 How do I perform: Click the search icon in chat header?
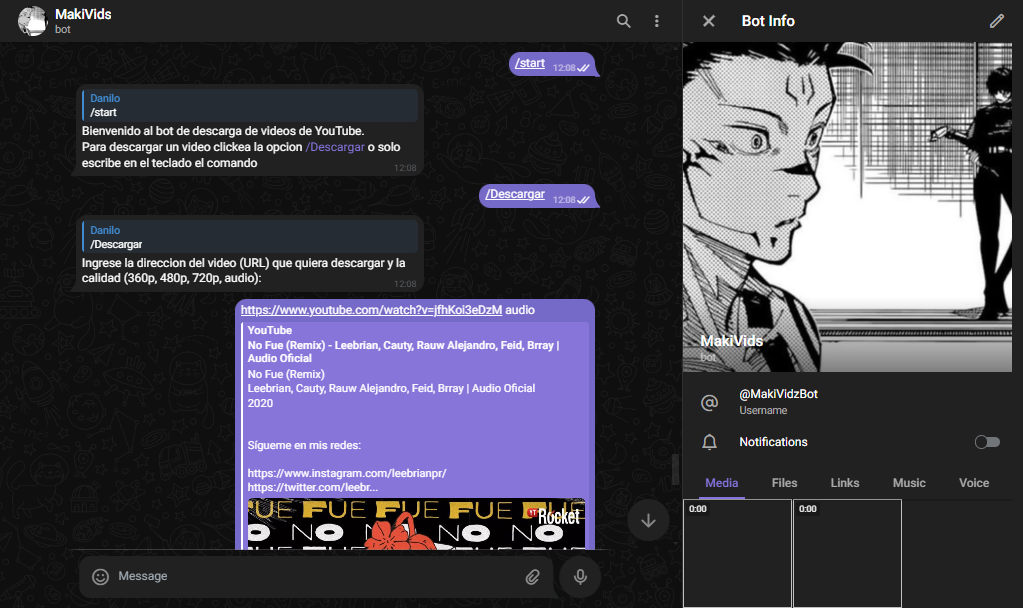624,21
